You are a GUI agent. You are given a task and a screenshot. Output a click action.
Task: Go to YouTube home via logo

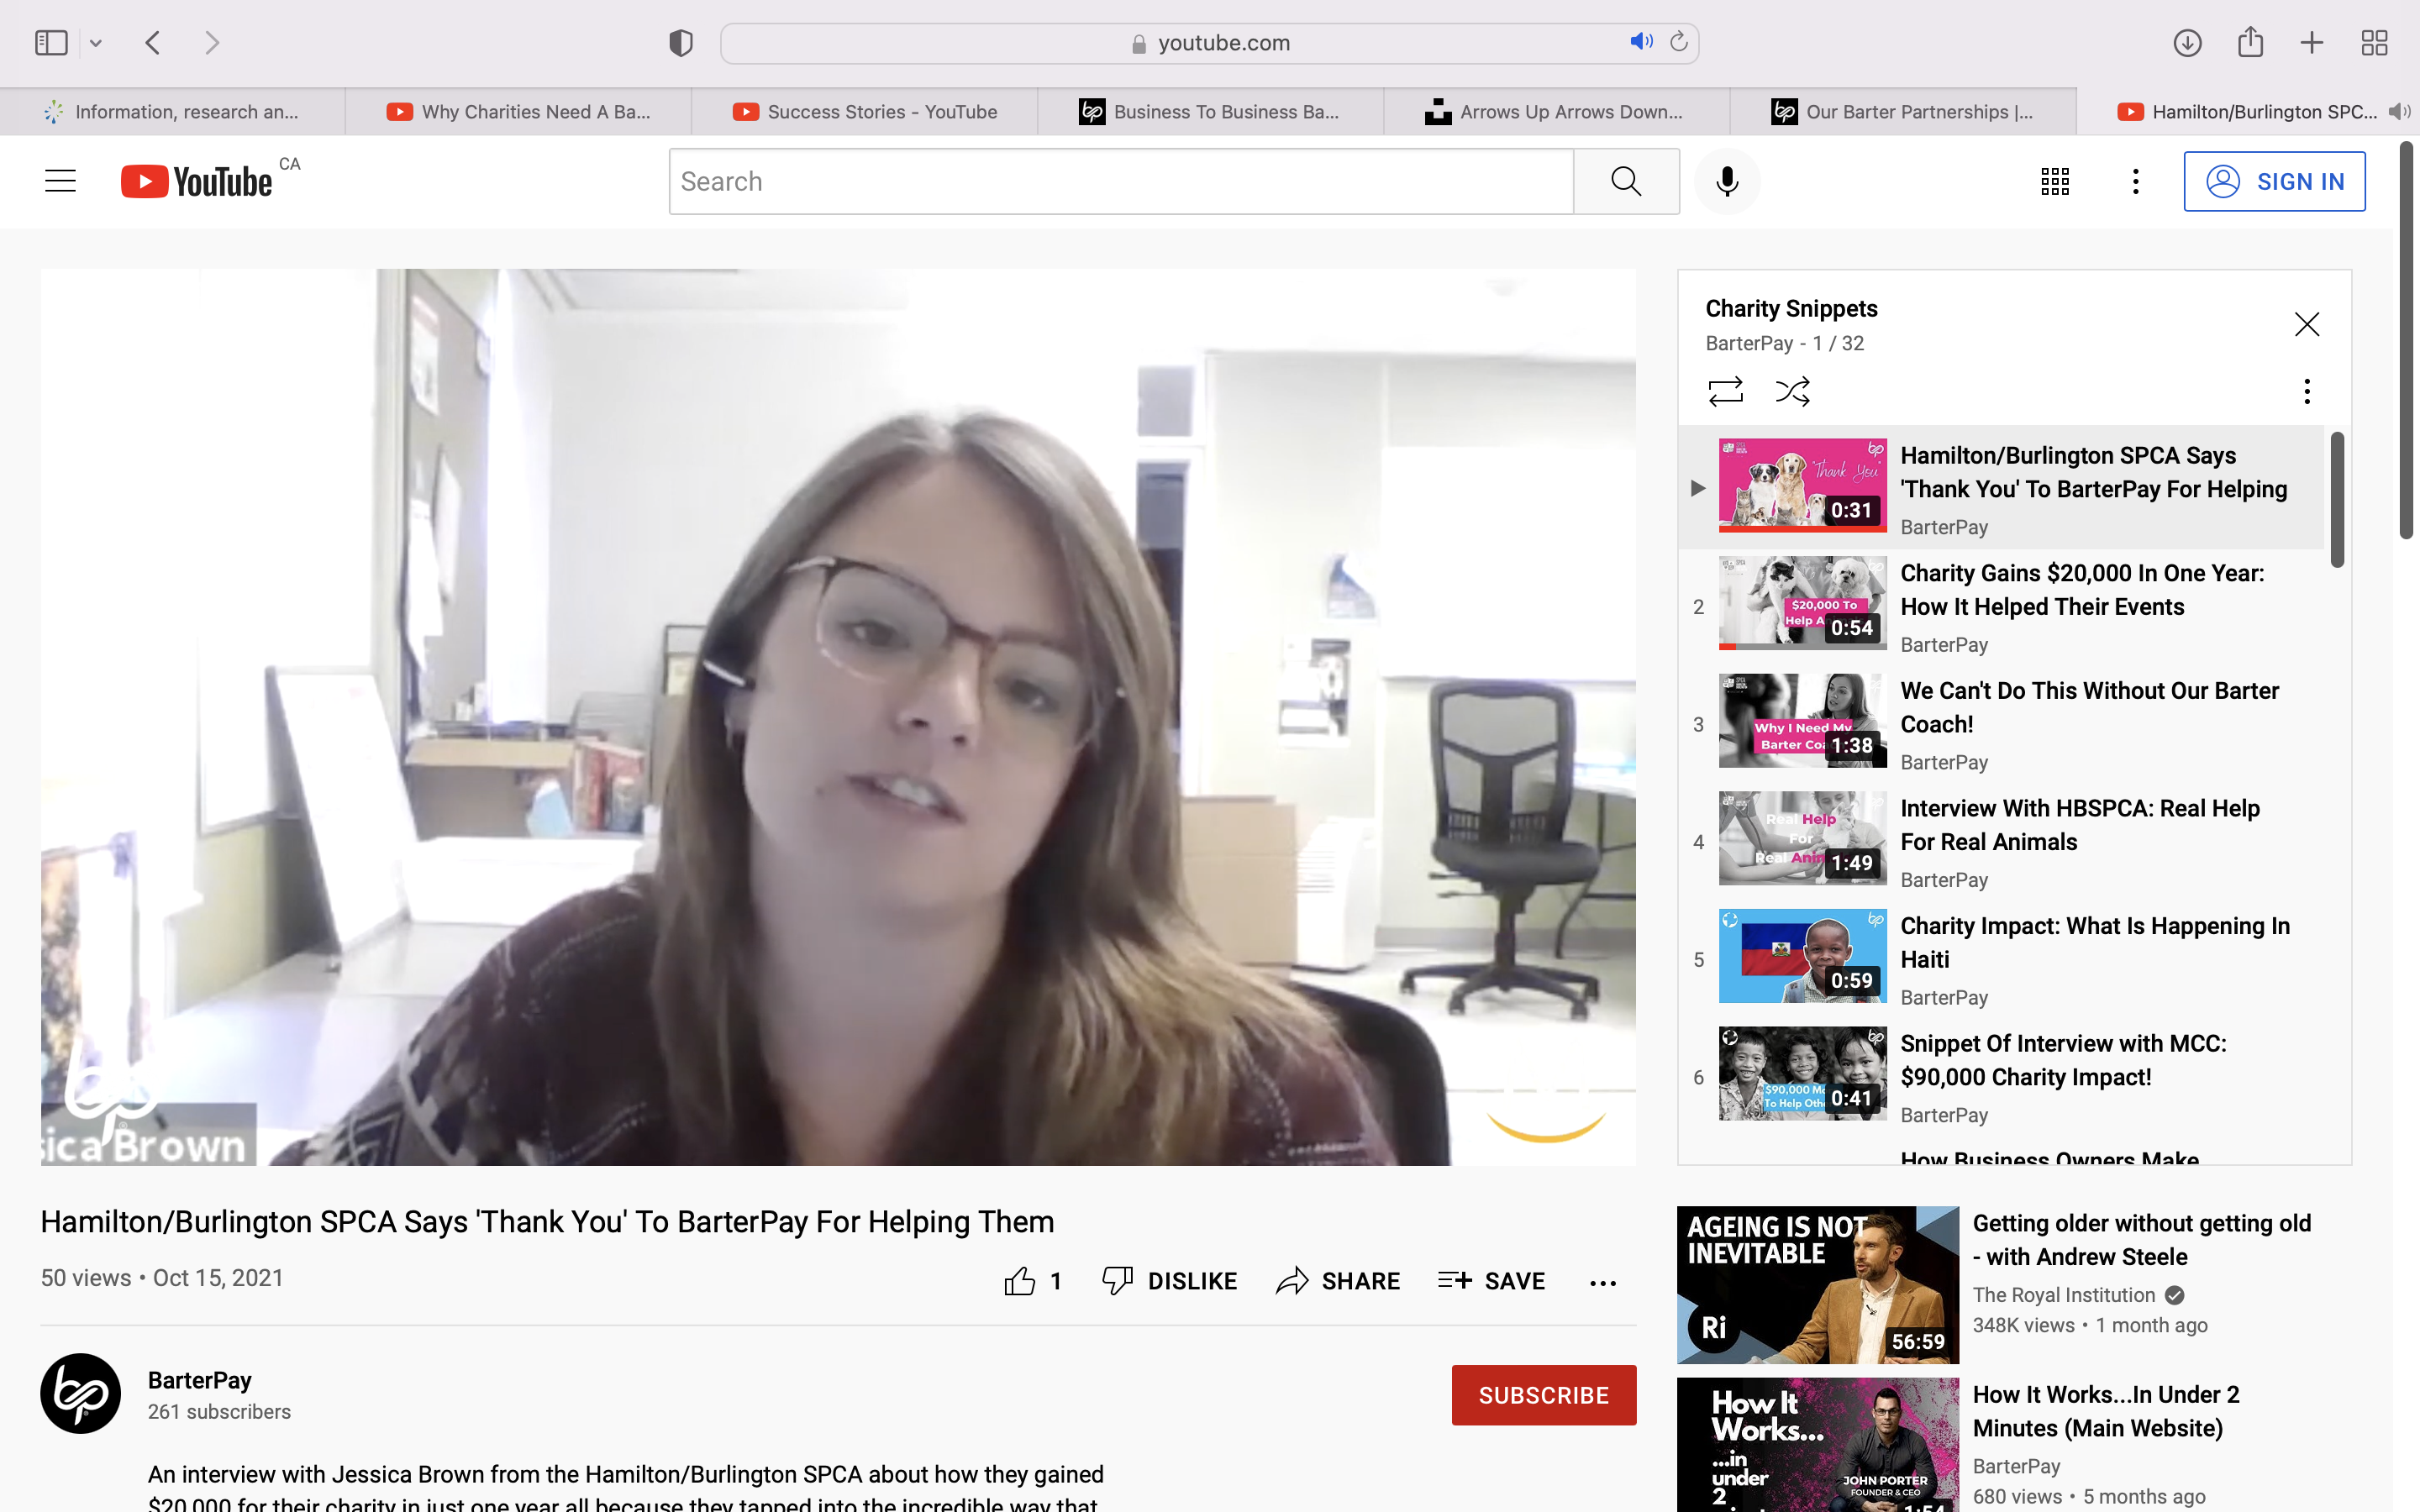tap(196, 181)
